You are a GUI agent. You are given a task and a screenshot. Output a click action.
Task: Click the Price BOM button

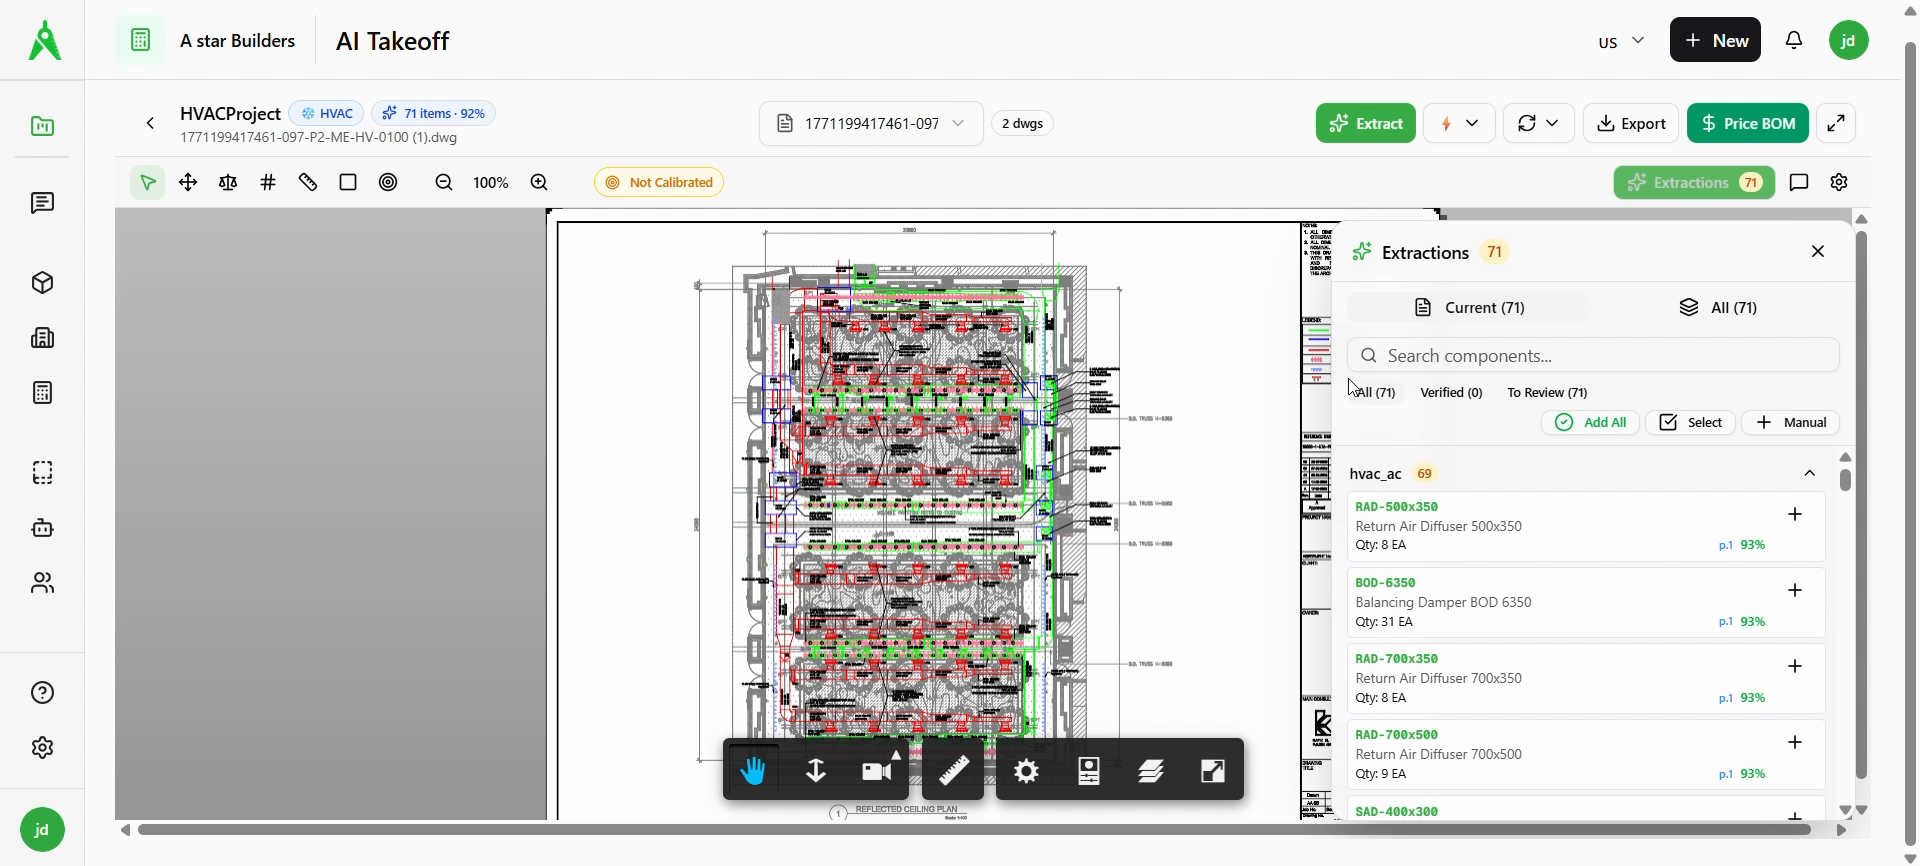pos(1747,124)
